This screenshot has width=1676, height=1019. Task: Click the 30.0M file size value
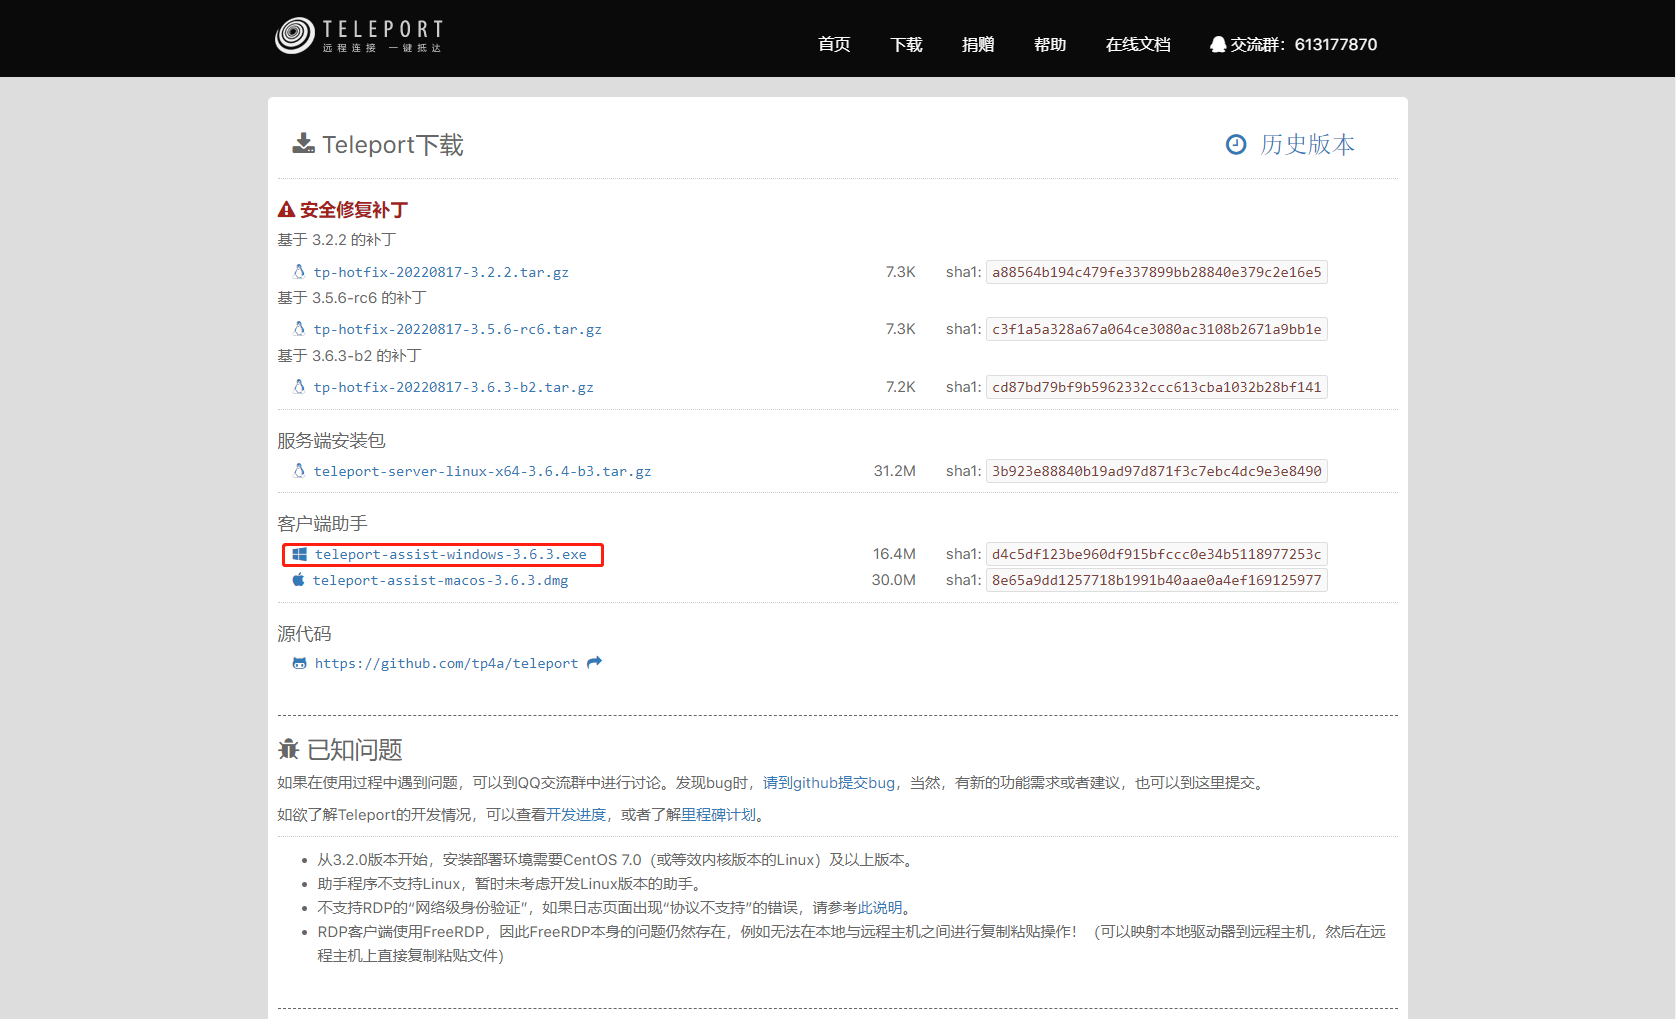coord(894,580)
